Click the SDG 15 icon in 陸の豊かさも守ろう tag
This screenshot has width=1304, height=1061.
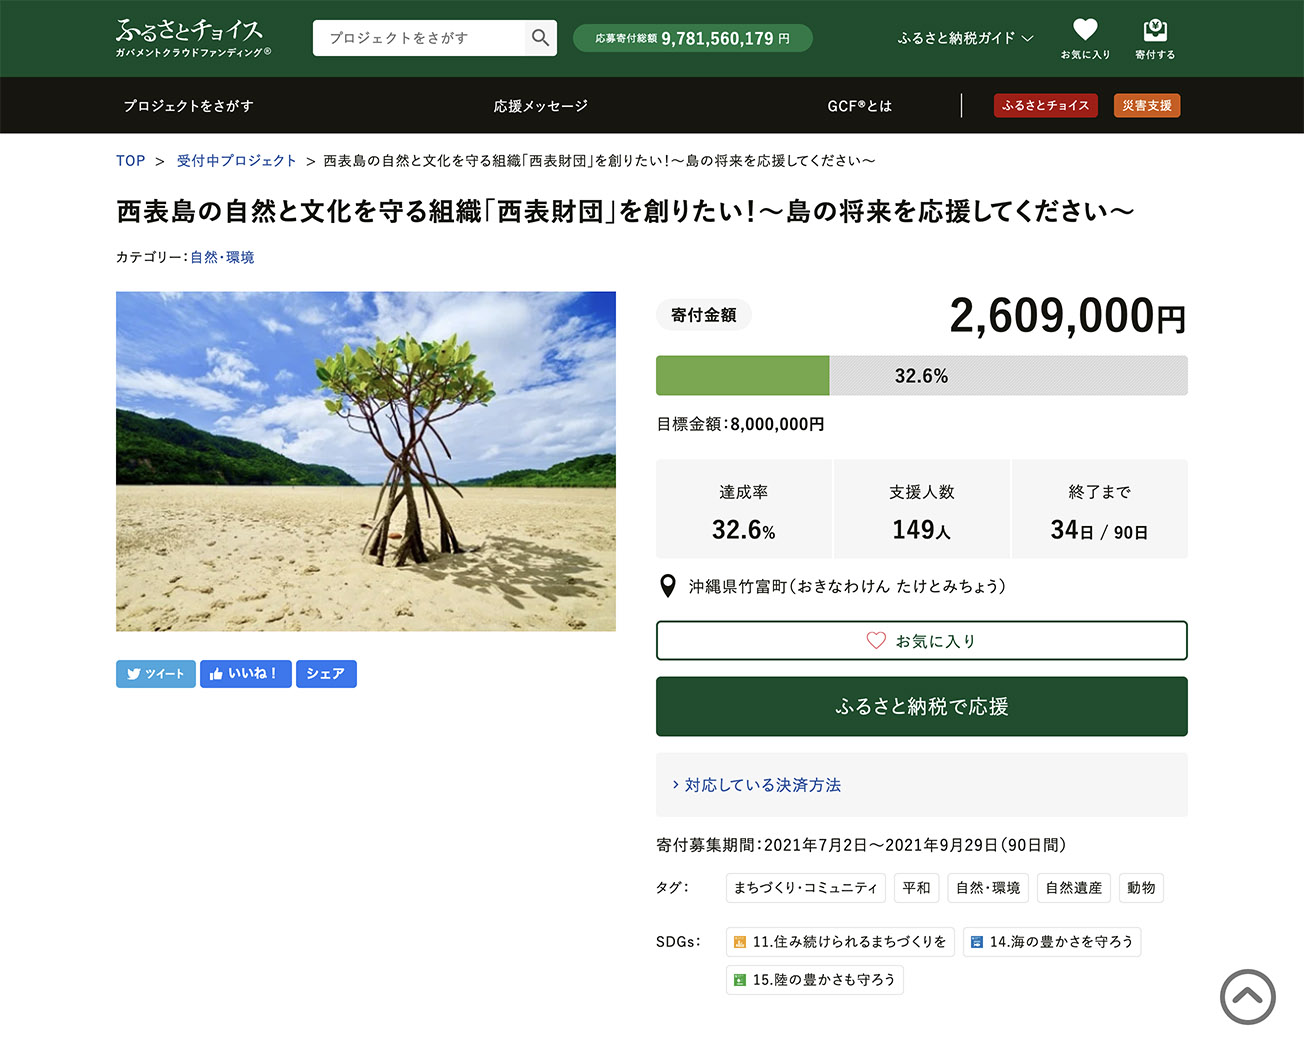(x=740, y=980)
